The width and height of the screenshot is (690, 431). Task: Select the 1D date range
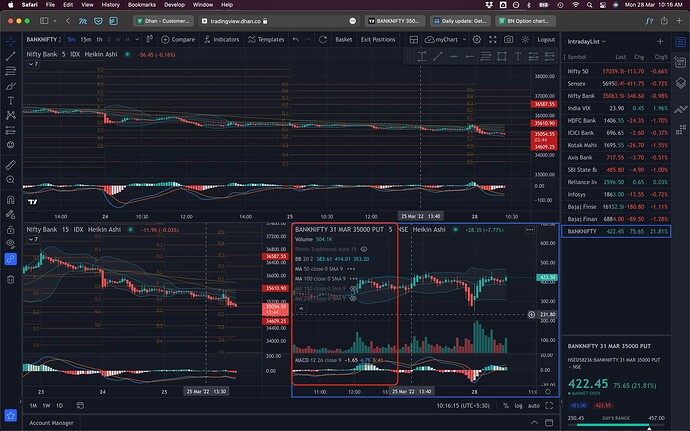(59, 405)
